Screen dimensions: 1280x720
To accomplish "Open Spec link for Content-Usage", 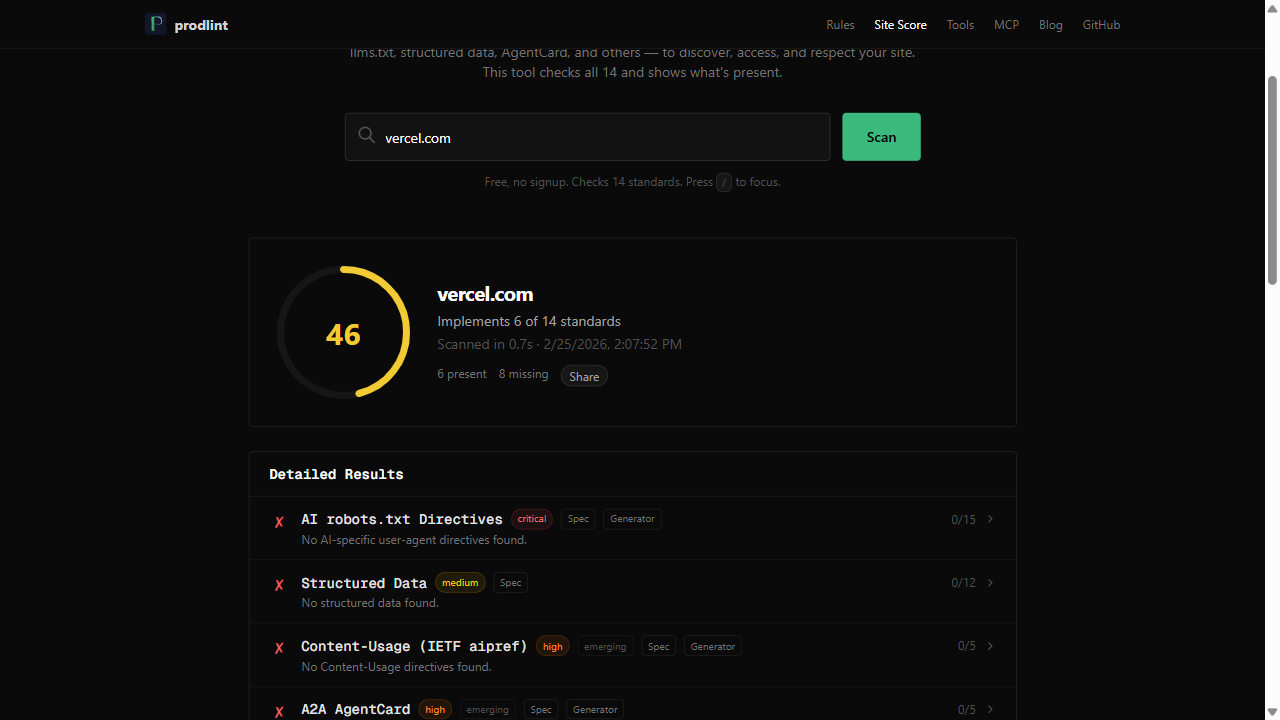I will (x=659, y=647).
